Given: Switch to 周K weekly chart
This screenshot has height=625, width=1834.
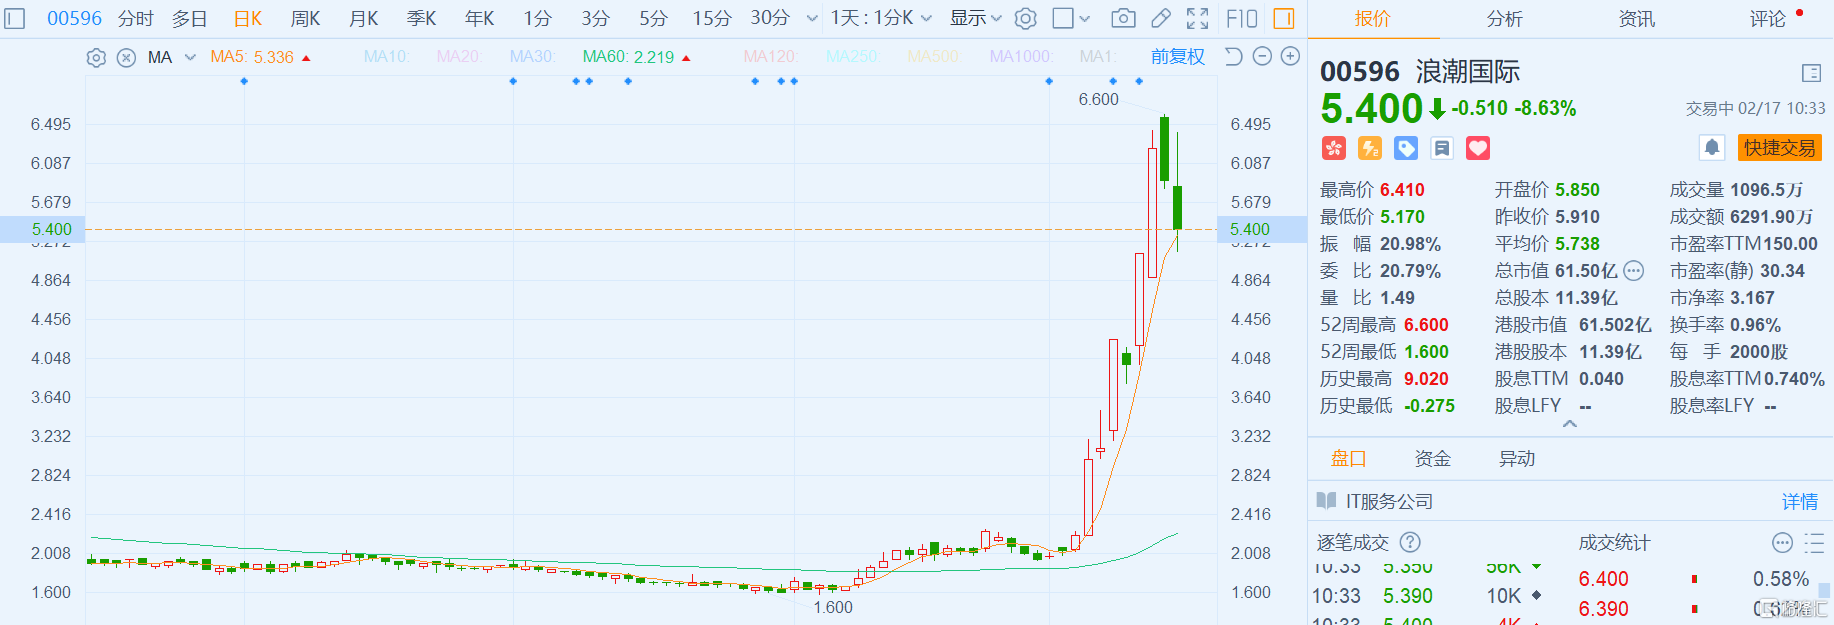Looking at the screenshot, I should point(305,18).
